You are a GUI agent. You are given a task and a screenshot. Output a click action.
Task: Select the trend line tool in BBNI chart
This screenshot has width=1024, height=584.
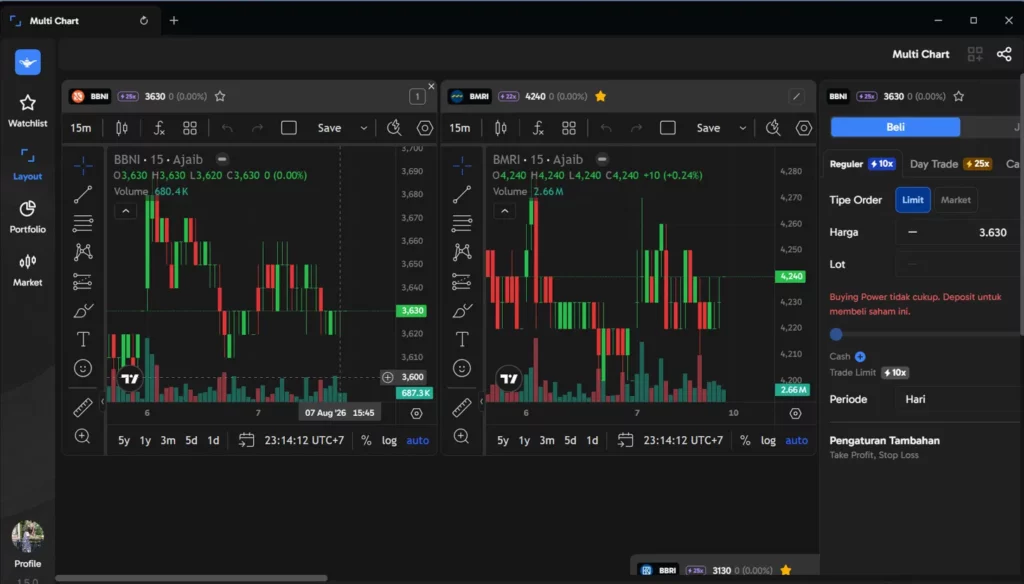coord(83,195)
